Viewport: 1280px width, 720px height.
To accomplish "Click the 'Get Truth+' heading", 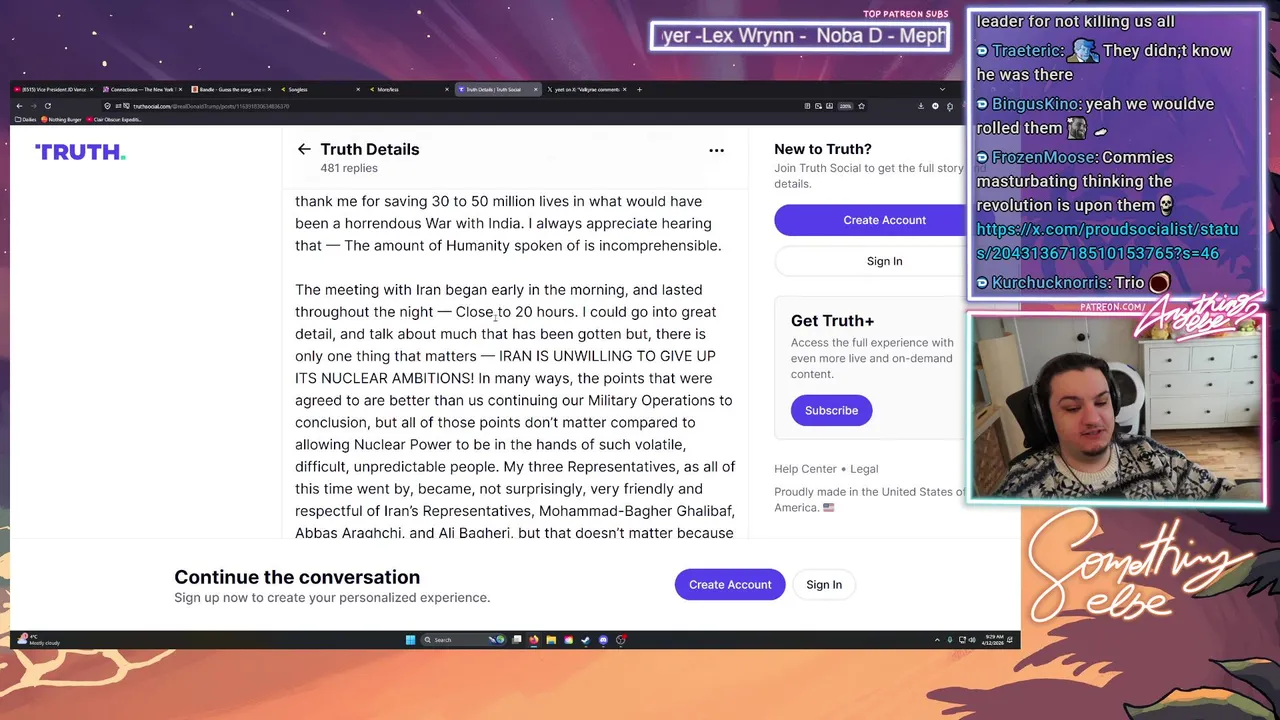I will pyautogui.click(x=832, y=320).
